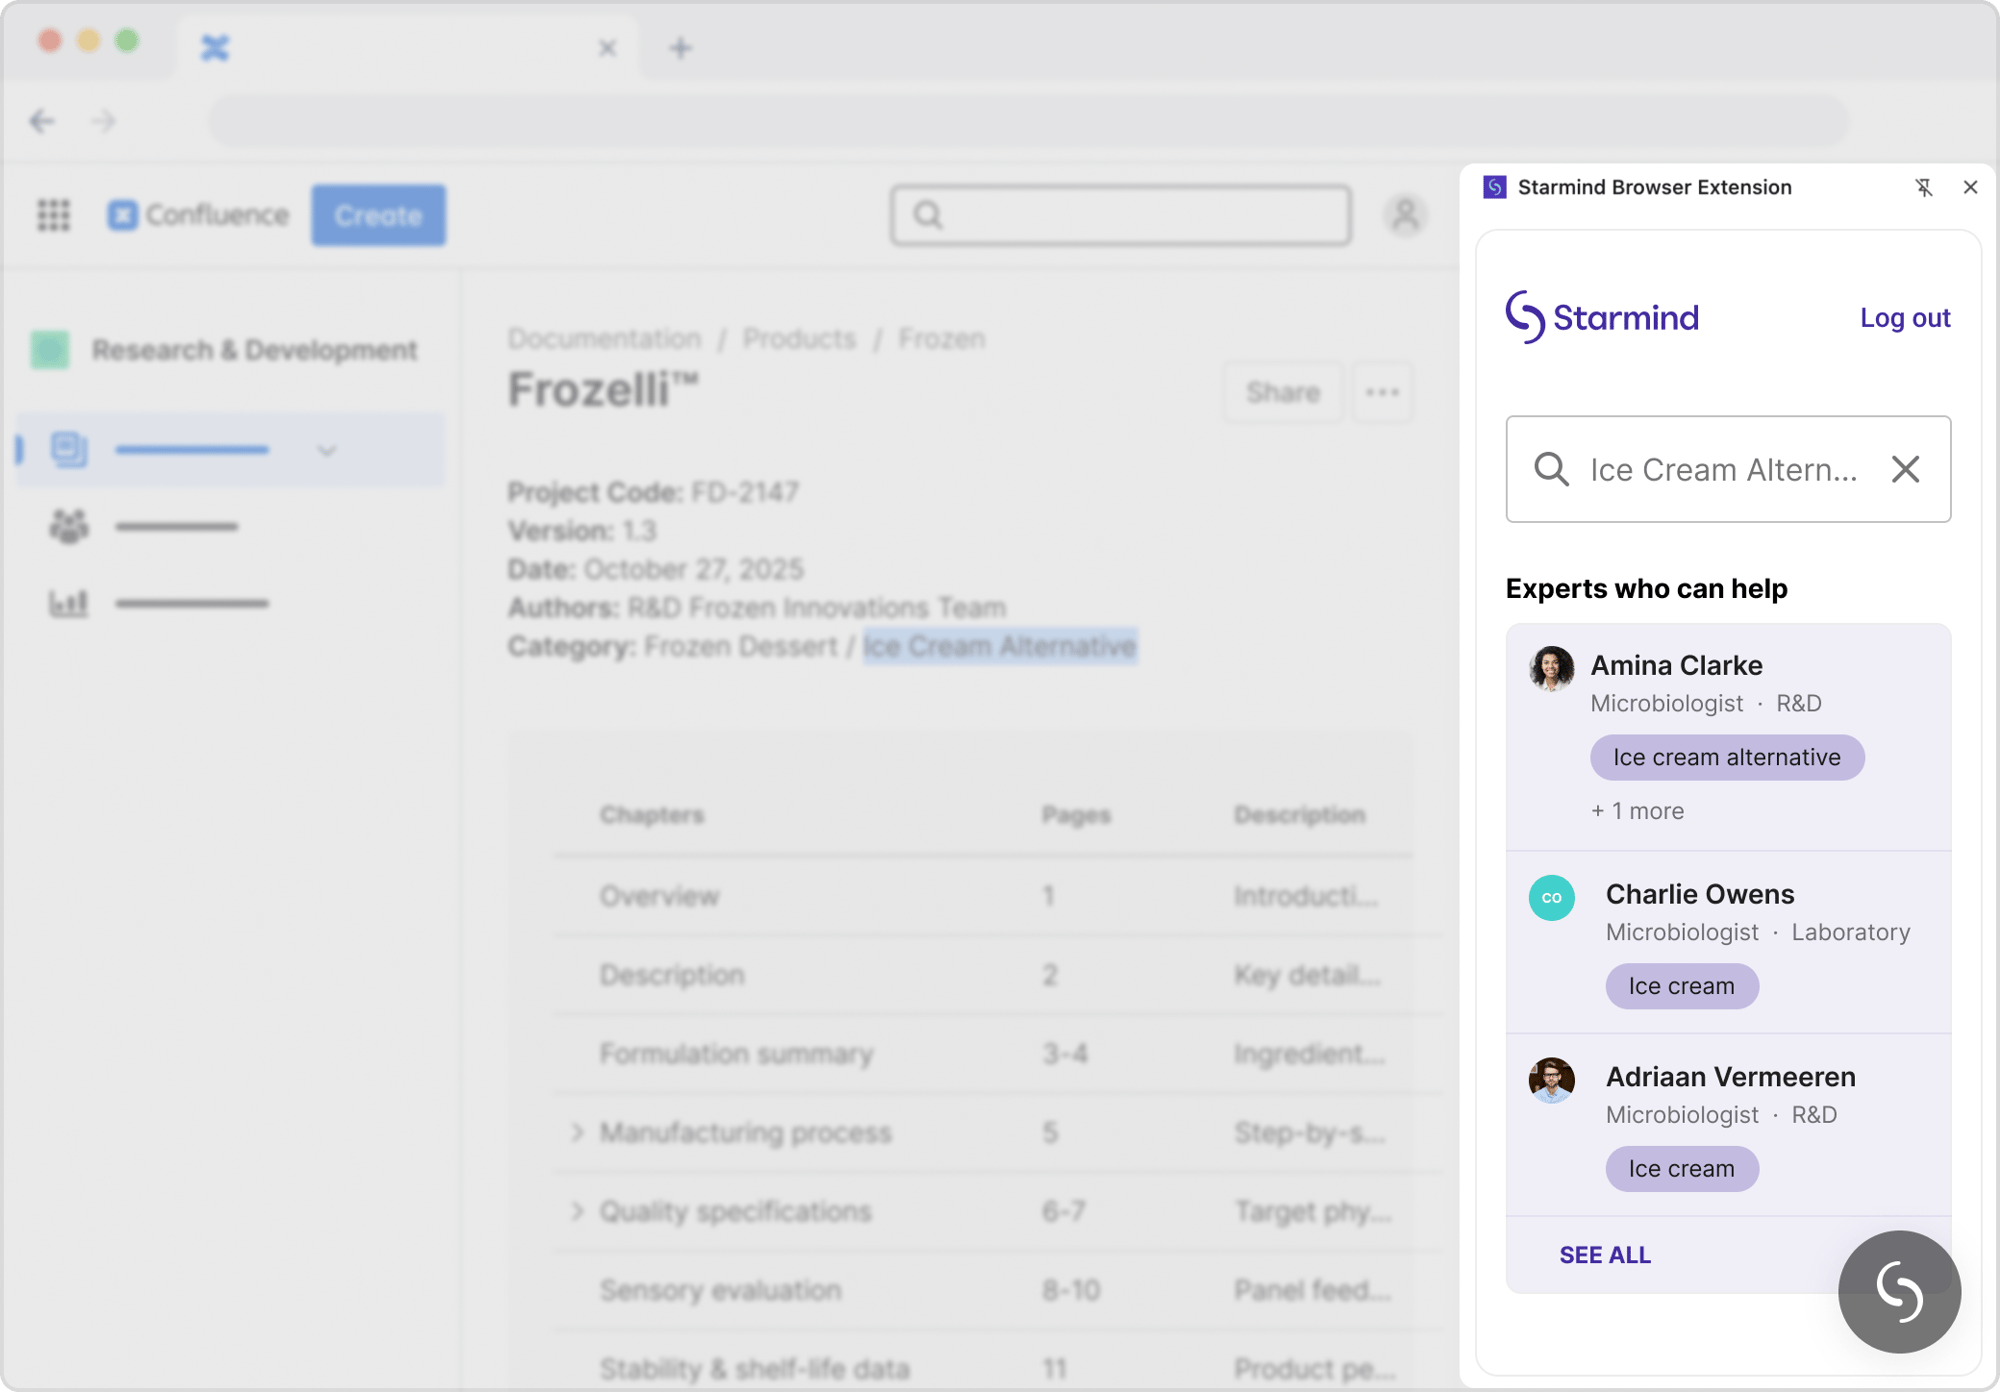Click the Create button
The image size is (2000, 1392).
coord(378,214)
